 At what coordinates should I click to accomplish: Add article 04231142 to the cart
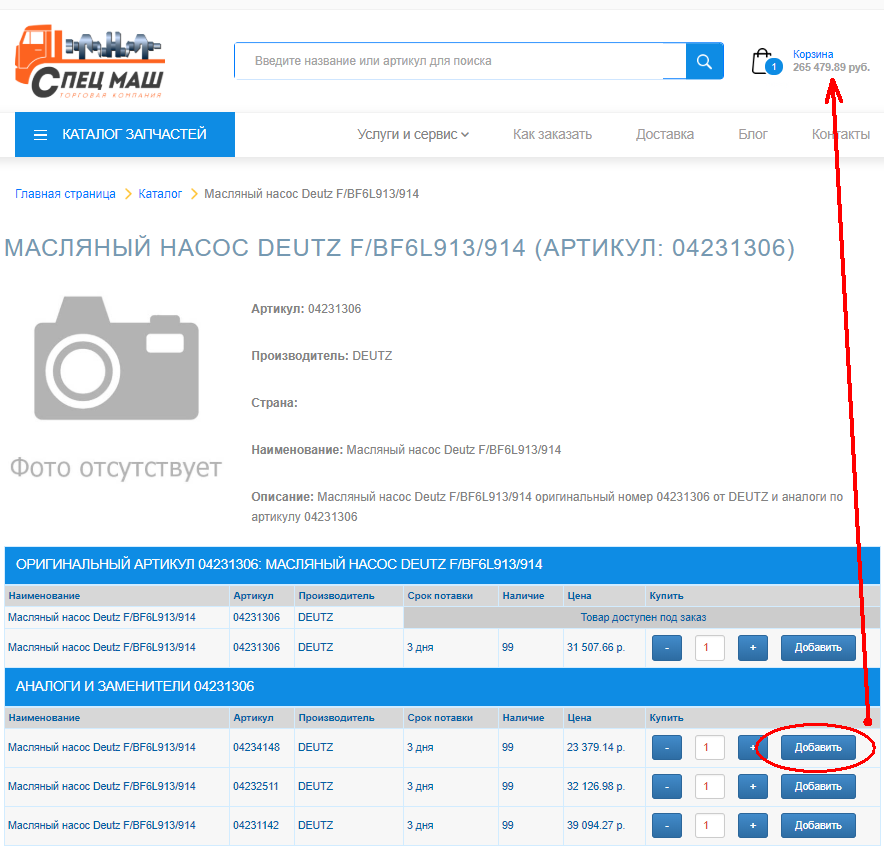click(818, 825)
